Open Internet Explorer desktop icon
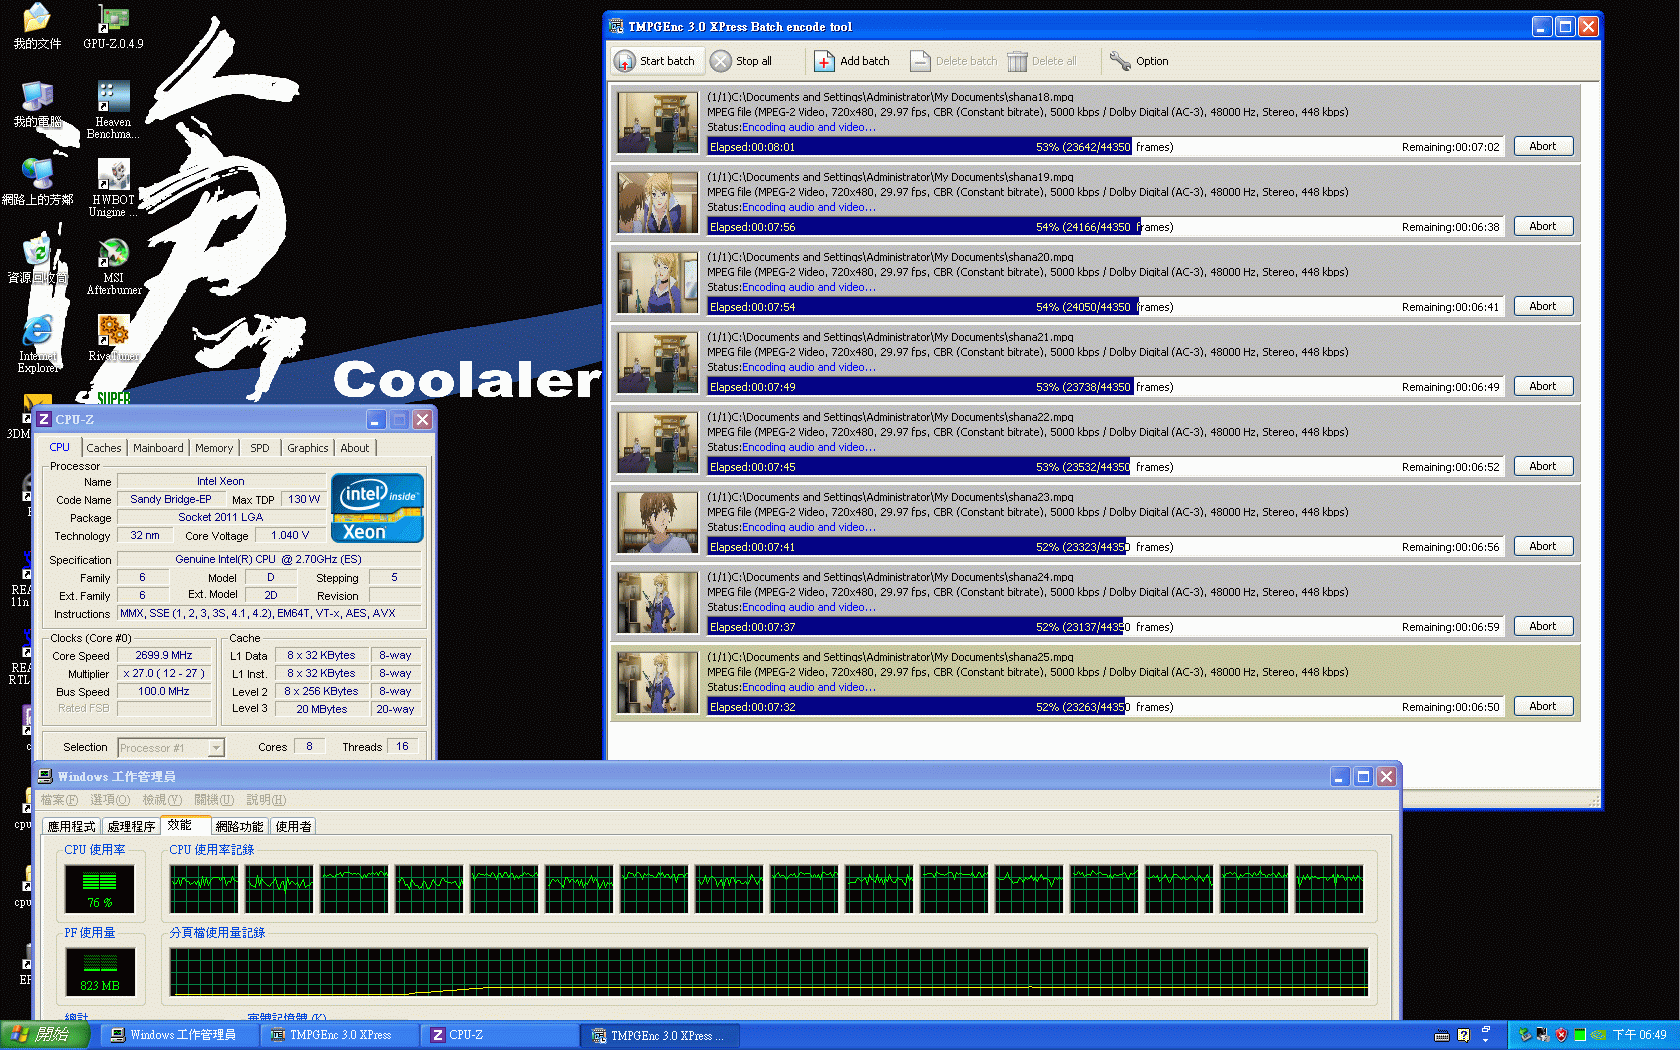1680x1050 pixels. (37, 344)
